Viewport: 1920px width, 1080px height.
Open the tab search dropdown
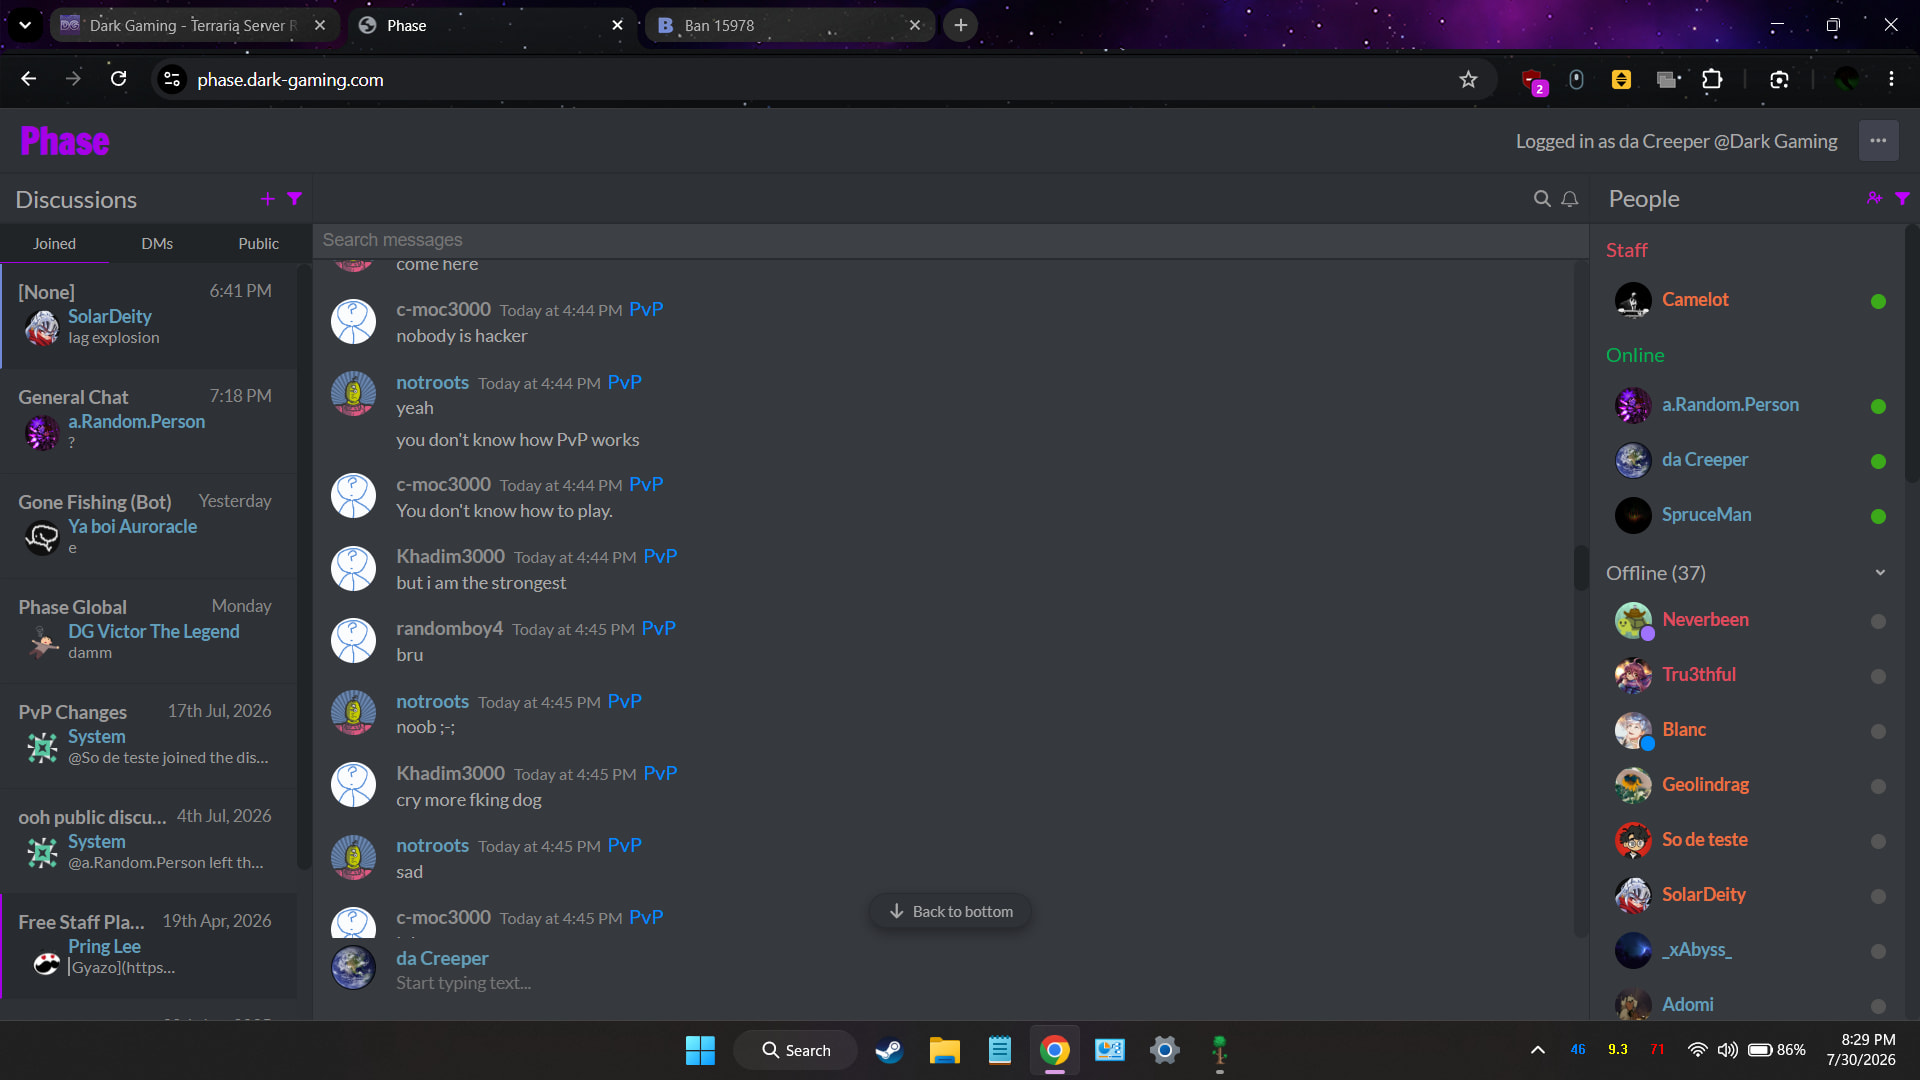pos(25,25)
